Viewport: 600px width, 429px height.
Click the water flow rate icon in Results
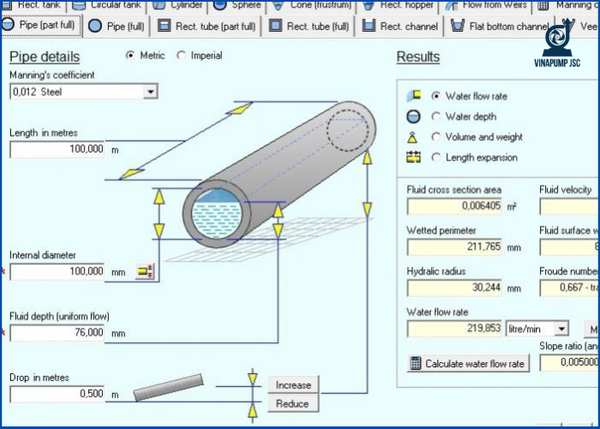point(414,95)
